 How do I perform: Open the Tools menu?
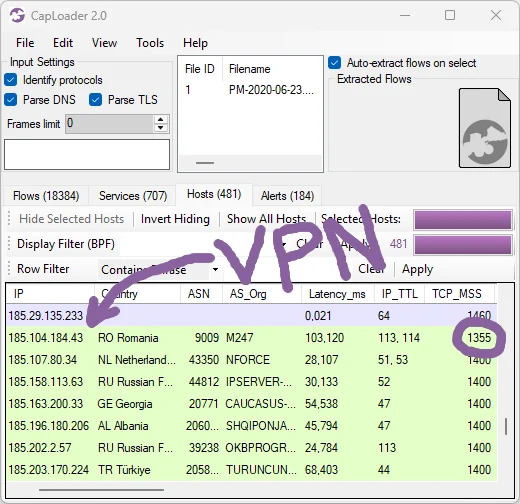pyautogui.click(x=150, y=43)
